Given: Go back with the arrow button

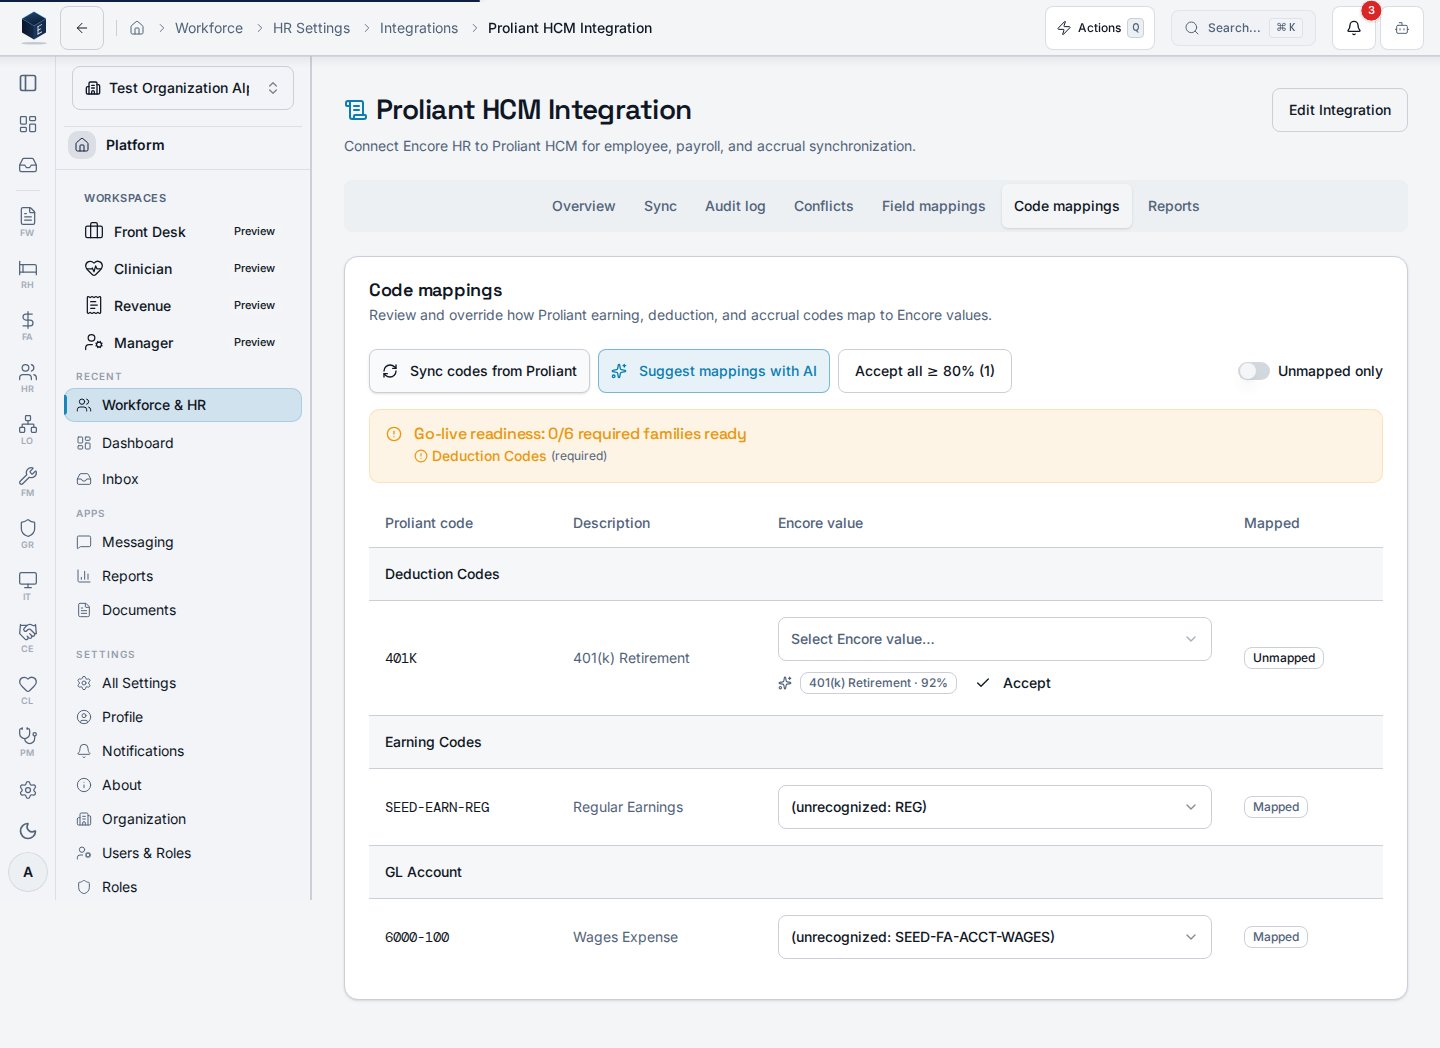Looking at the screenshot, I should (x=82, y=28).
